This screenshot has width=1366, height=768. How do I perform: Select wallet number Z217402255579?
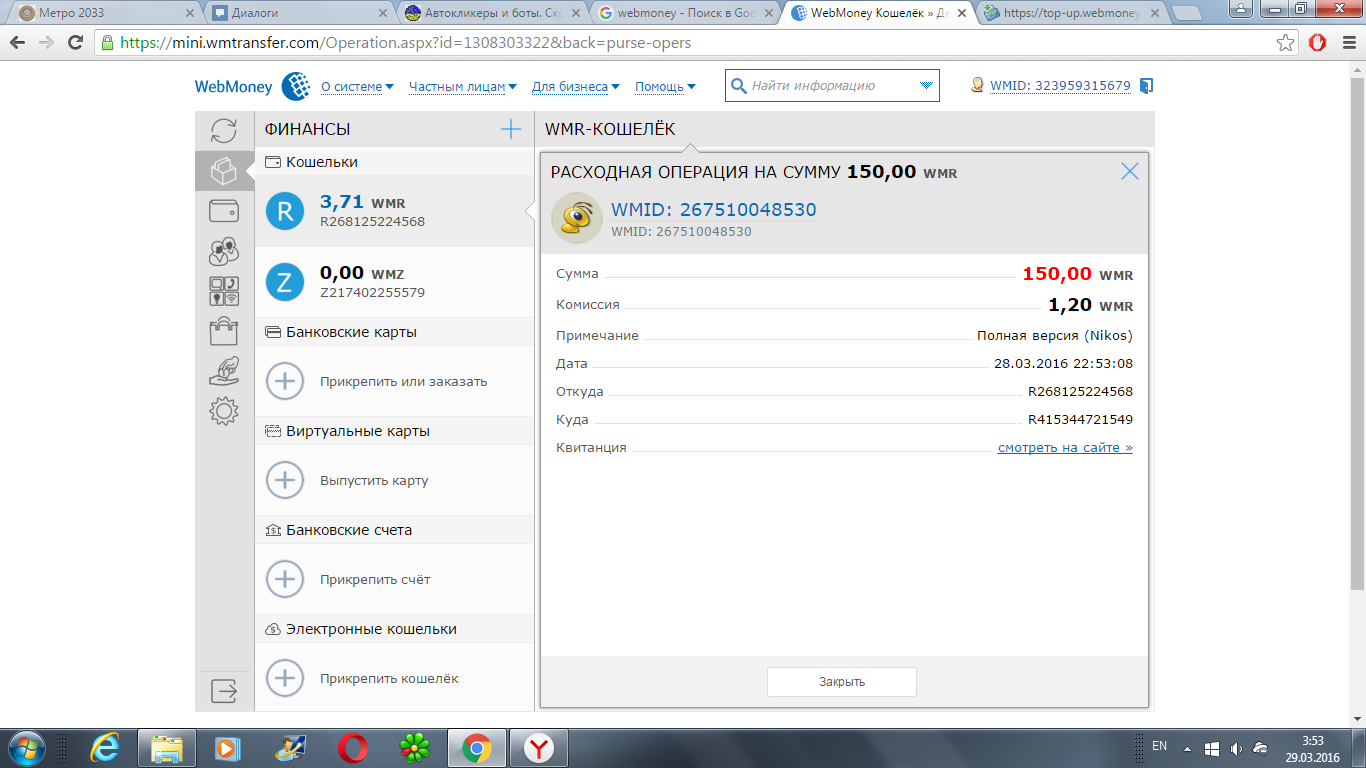(x=372, y=293)
